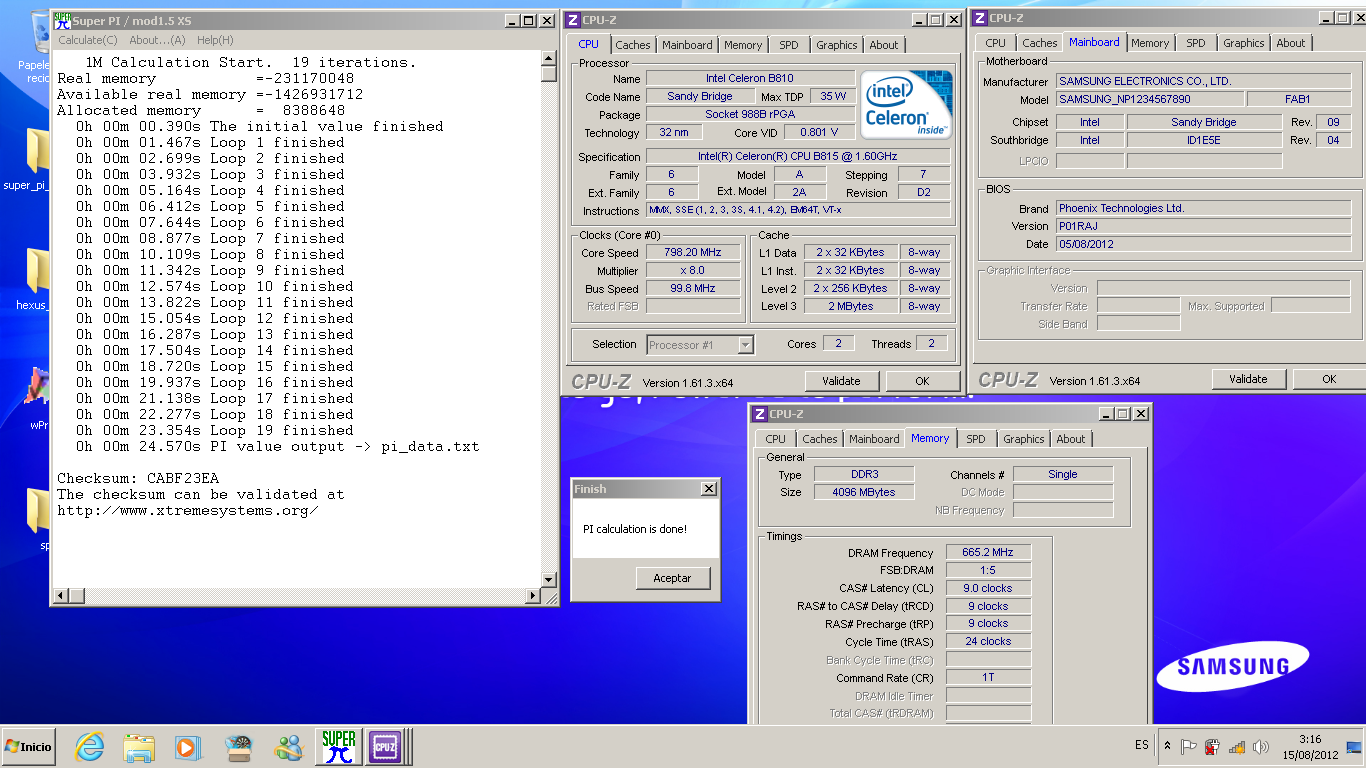The height and width of the screenshot is (768, 1366).
Task: Select the Caches tab in the Processor CPU-Z window
Action: click(x=632, y=45)
